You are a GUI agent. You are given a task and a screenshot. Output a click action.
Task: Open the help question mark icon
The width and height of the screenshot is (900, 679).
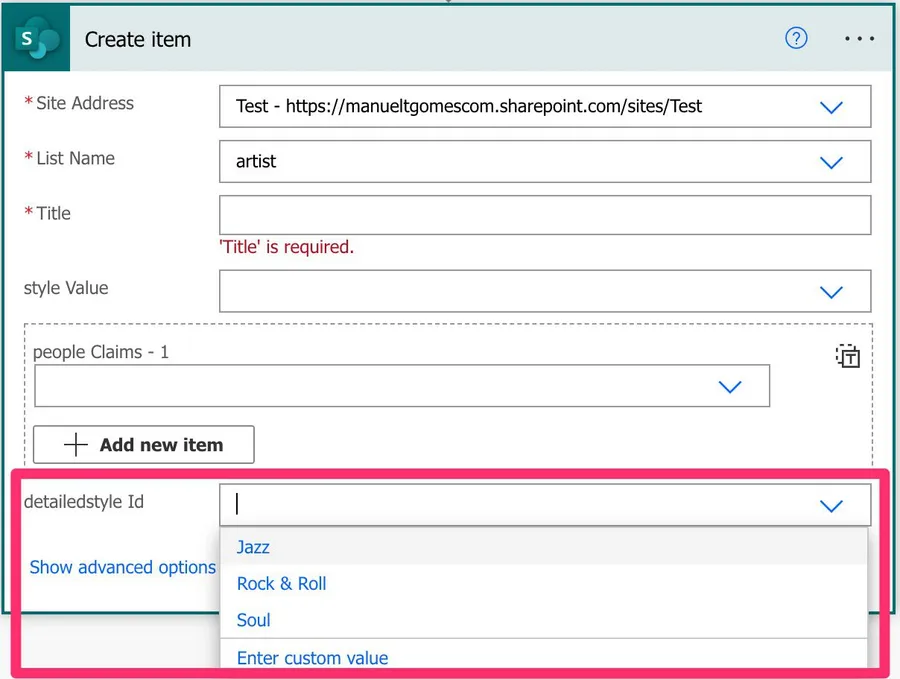click(796, 39)
